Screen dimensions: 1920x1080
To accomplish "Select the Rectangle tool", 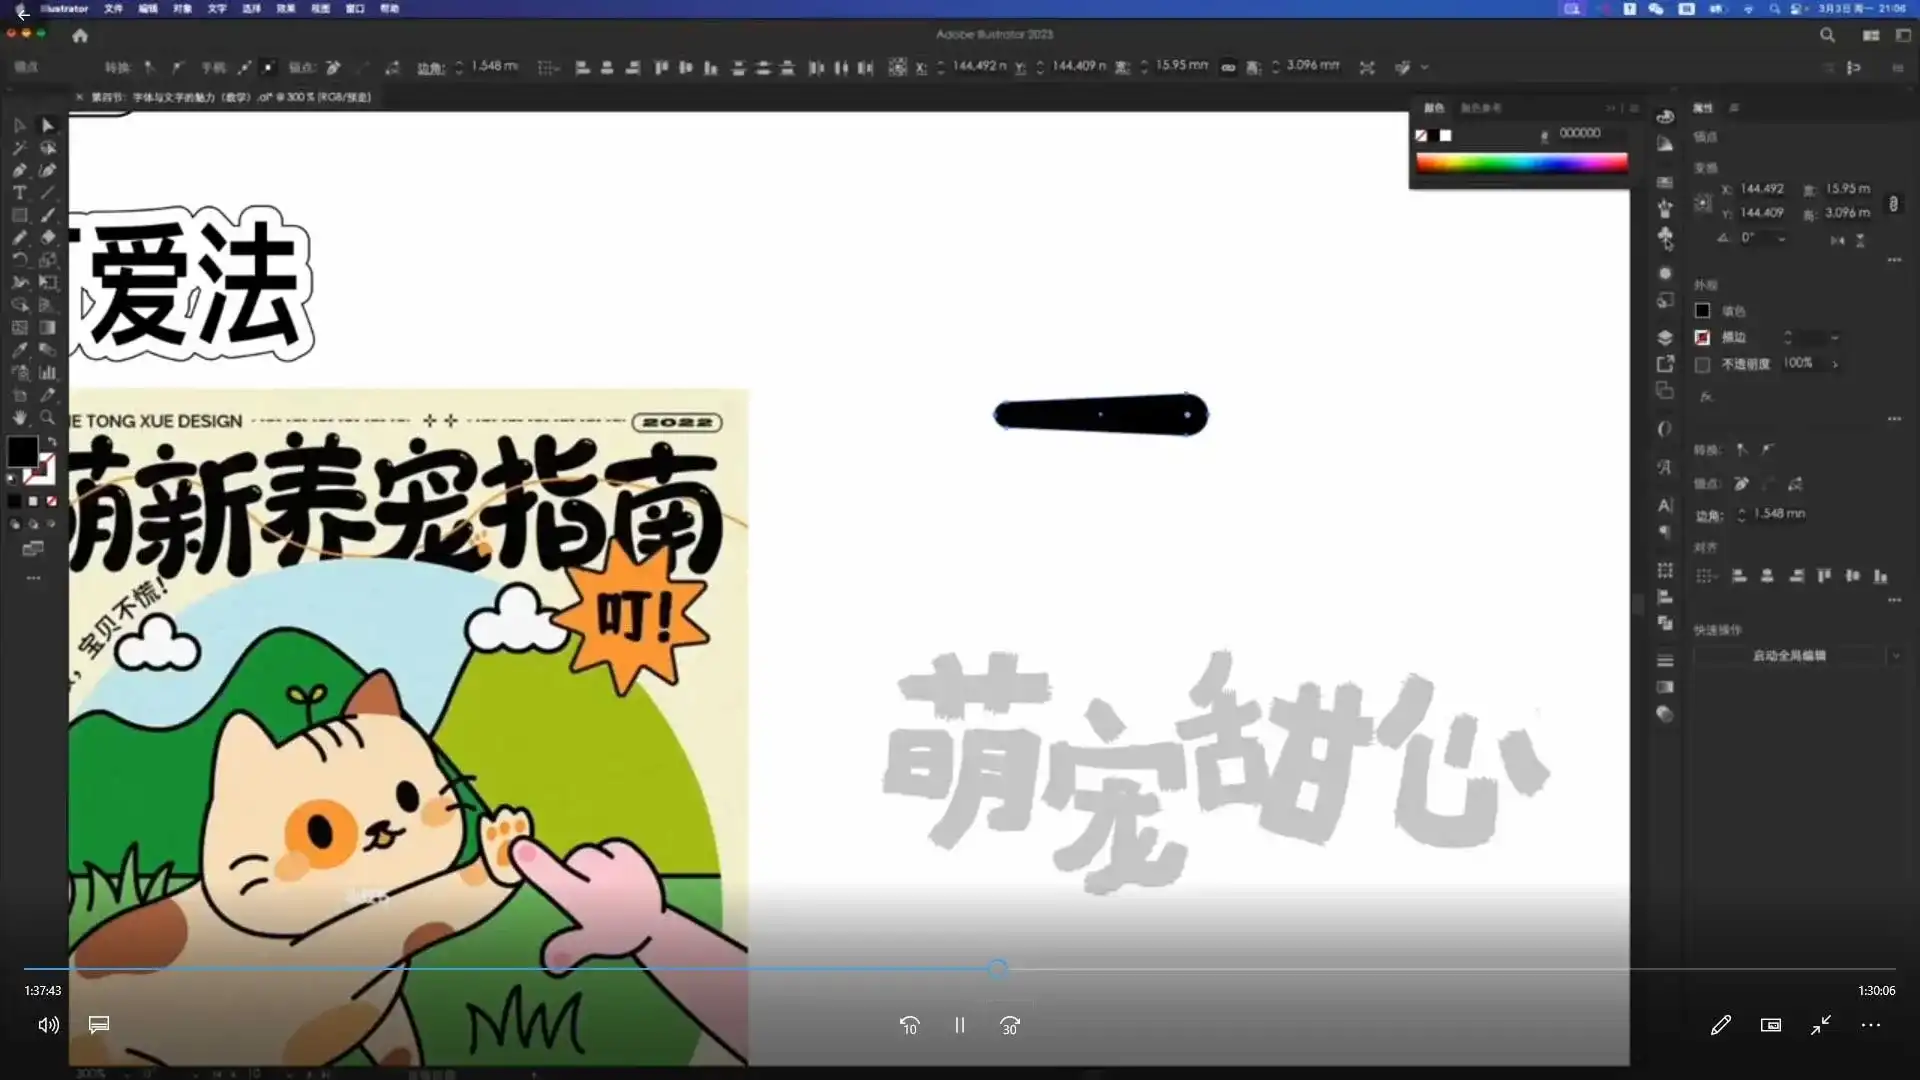I will [20, 216].
